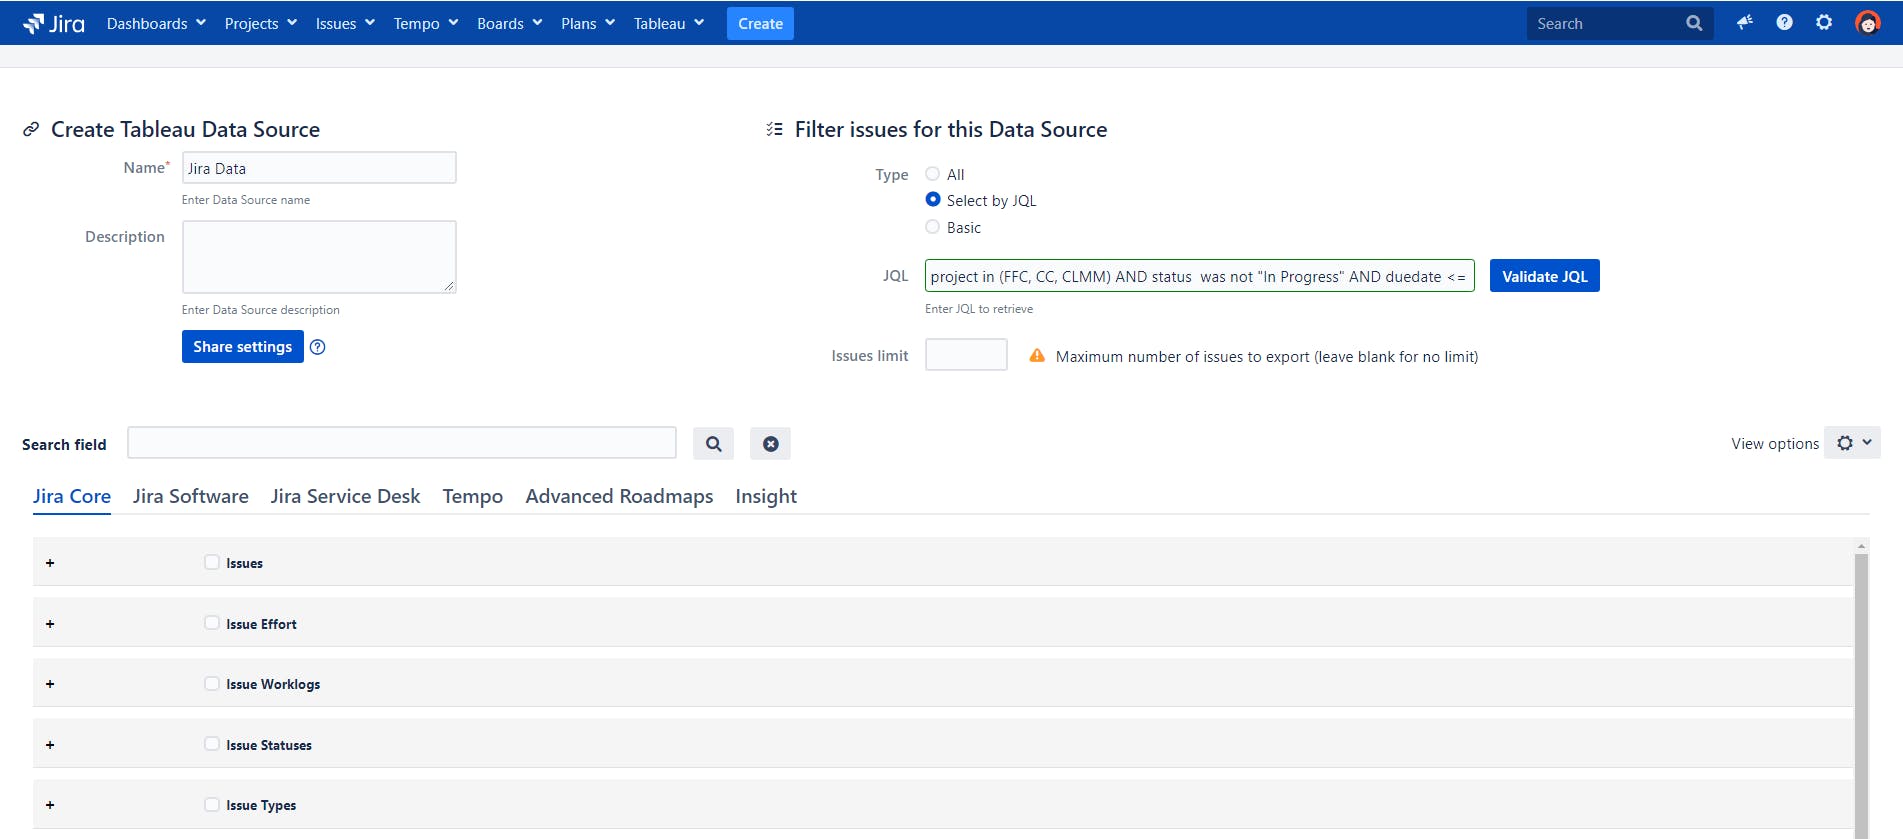Select the All type radio button
This screenshot has height=839, width=1903.
tap(933, 174)
